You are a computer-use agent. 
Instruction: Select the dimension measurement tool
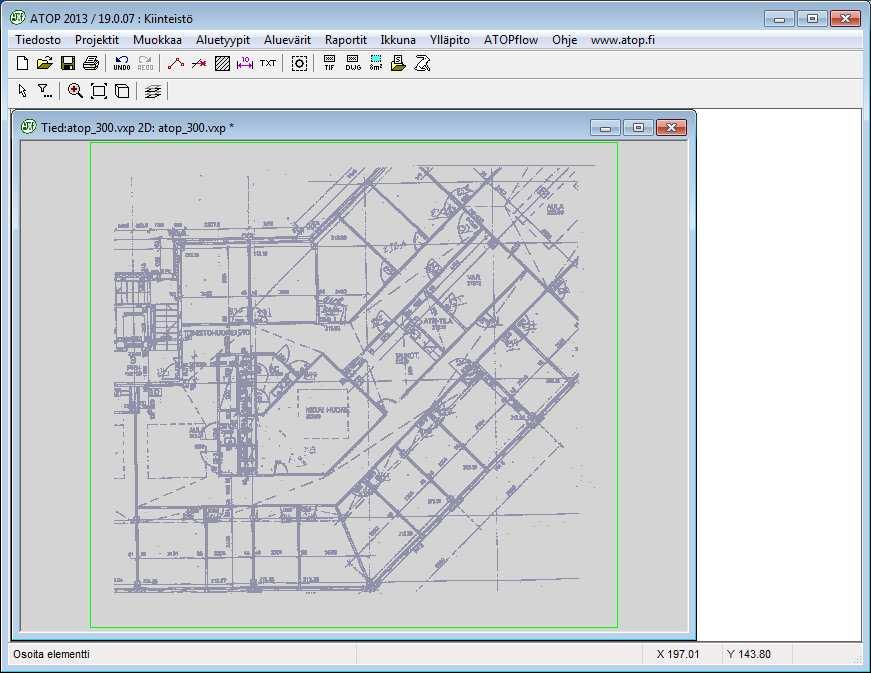click(244, 63)
